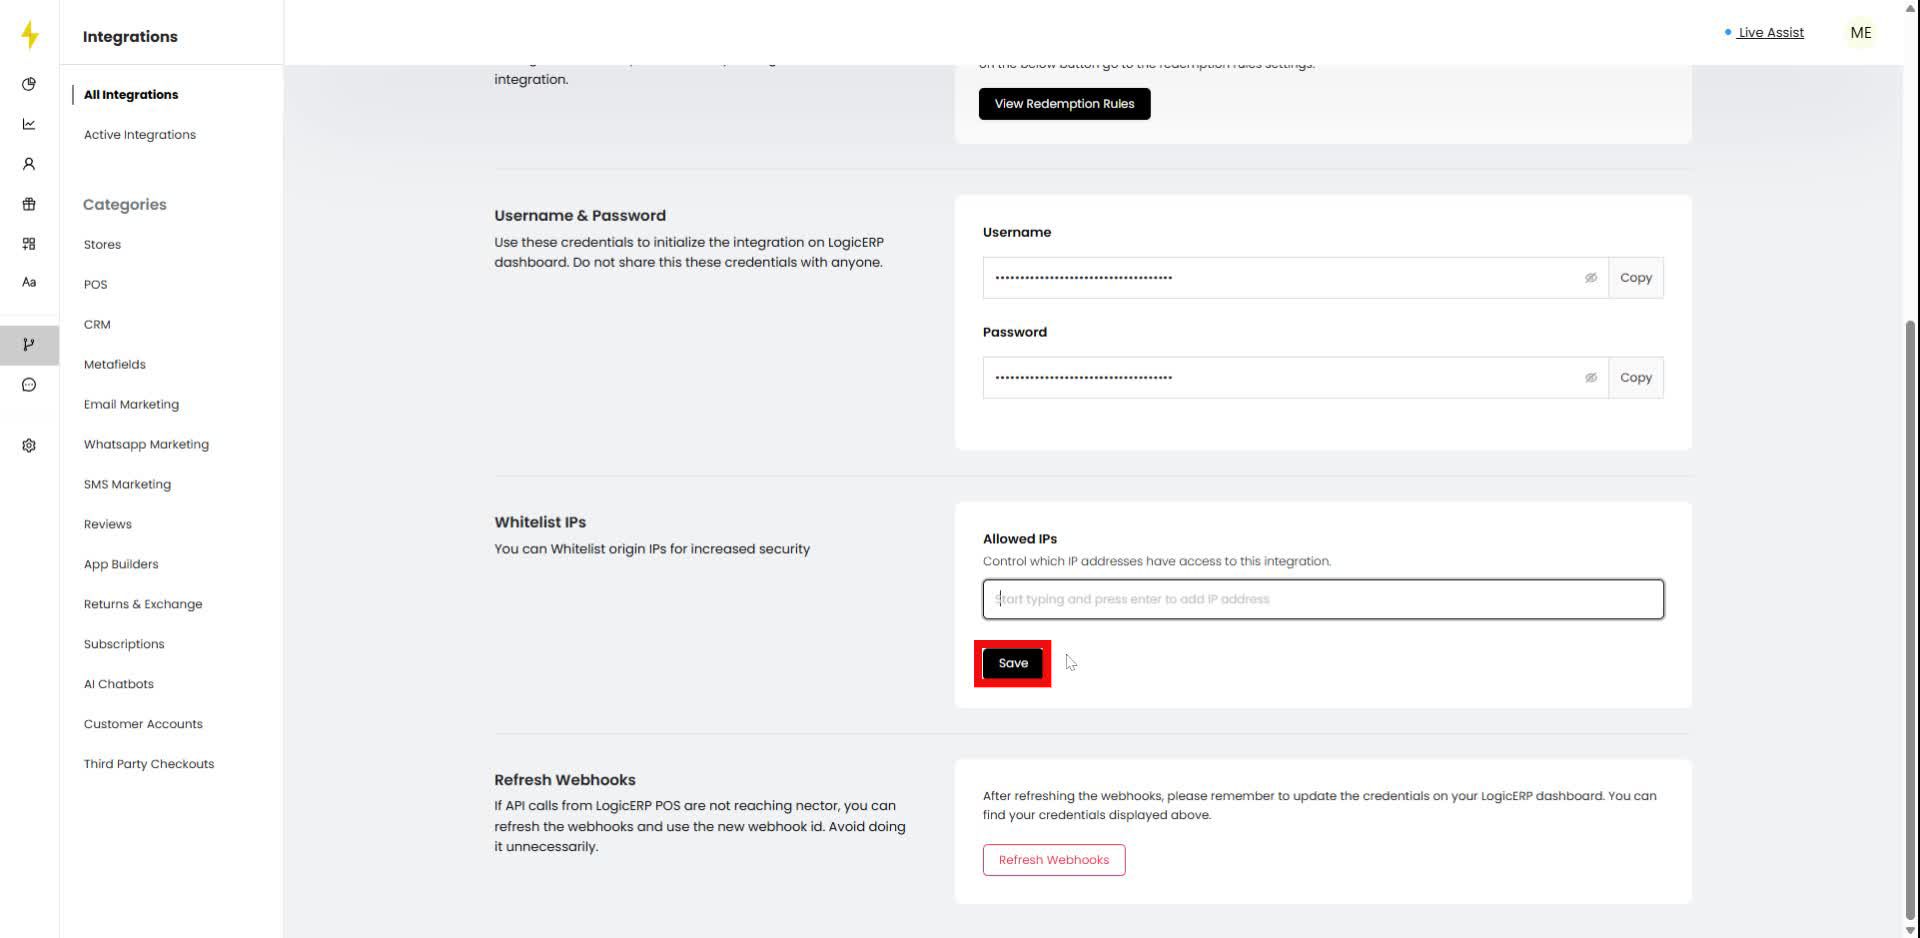Open the Live Assist link
Image resolution: width=1920 pixels, height=938 pixels.
(x=1770, y=33)
